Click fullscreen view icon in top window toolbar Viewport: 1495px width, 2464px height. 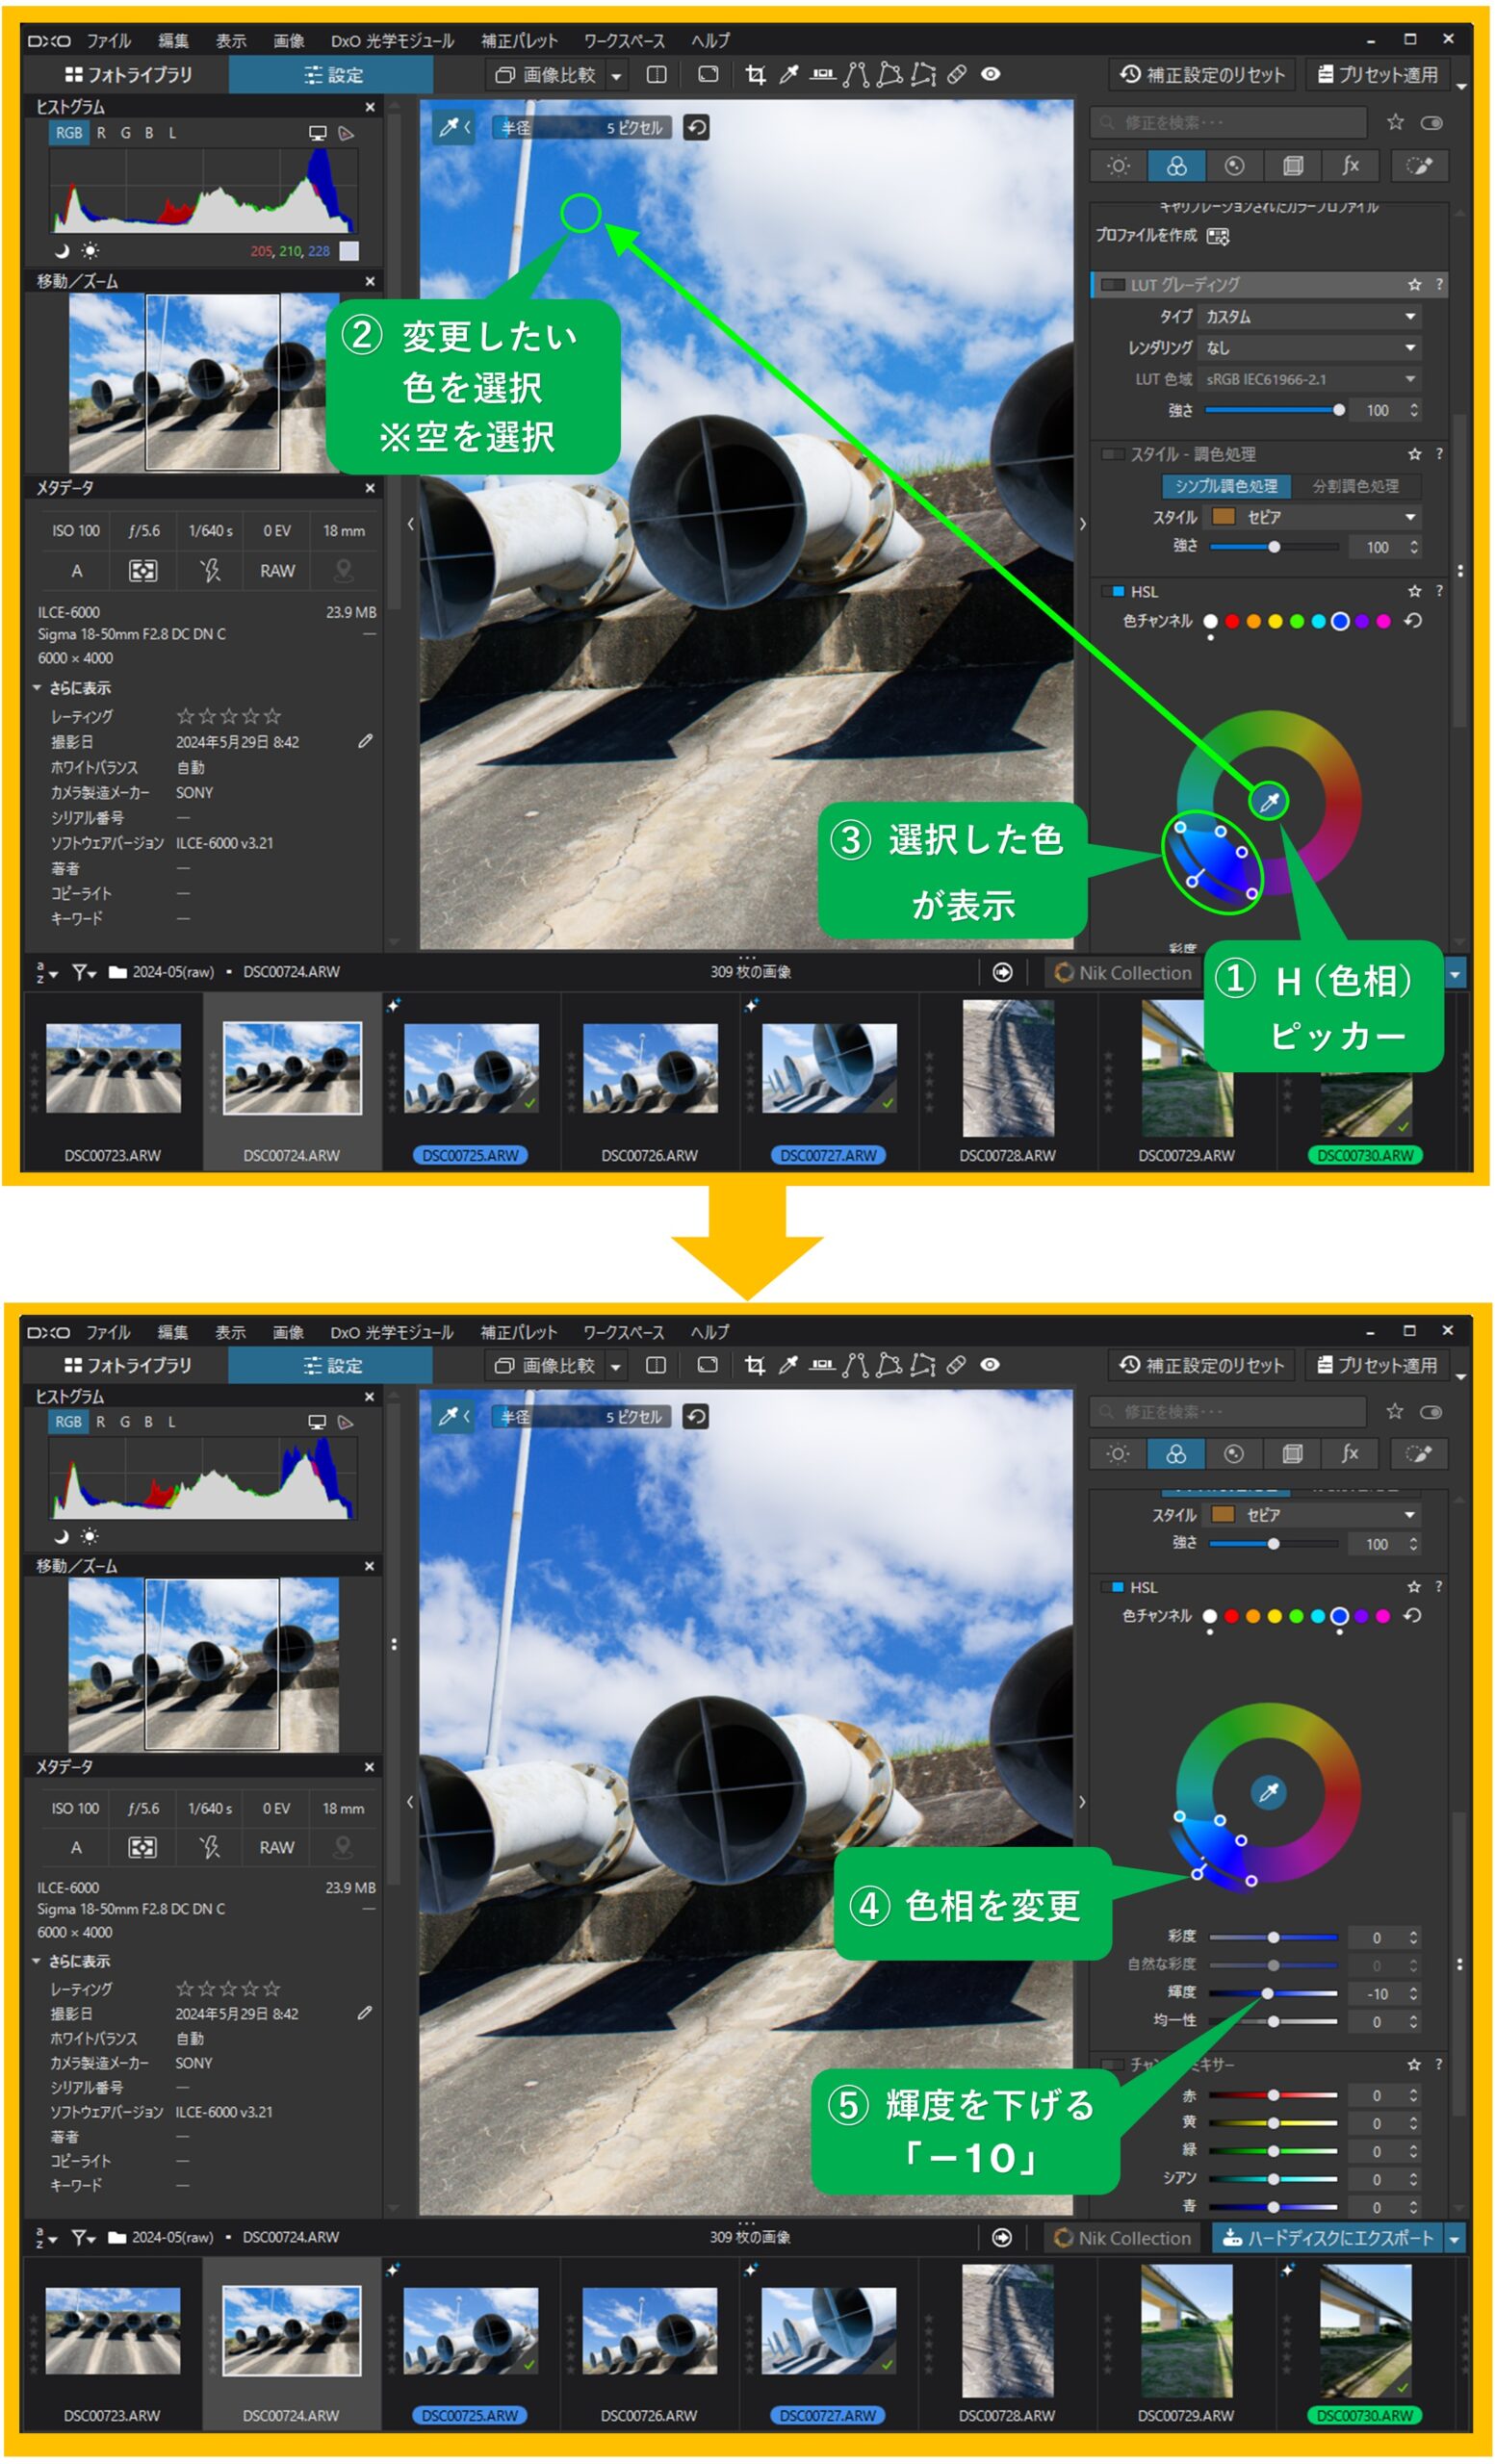708,75
